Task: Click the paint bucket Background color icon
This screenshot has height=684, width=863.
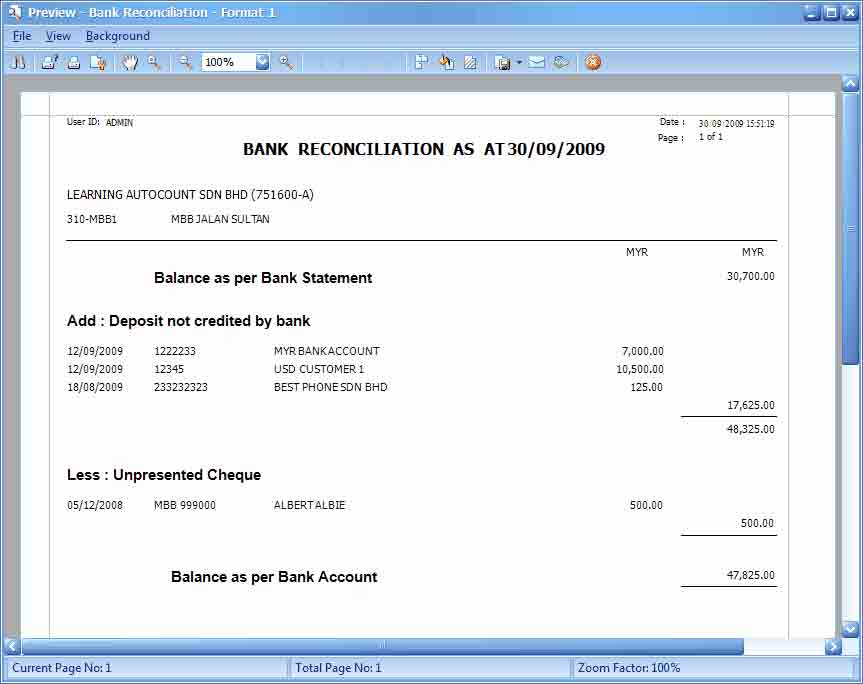Action: 446,63
